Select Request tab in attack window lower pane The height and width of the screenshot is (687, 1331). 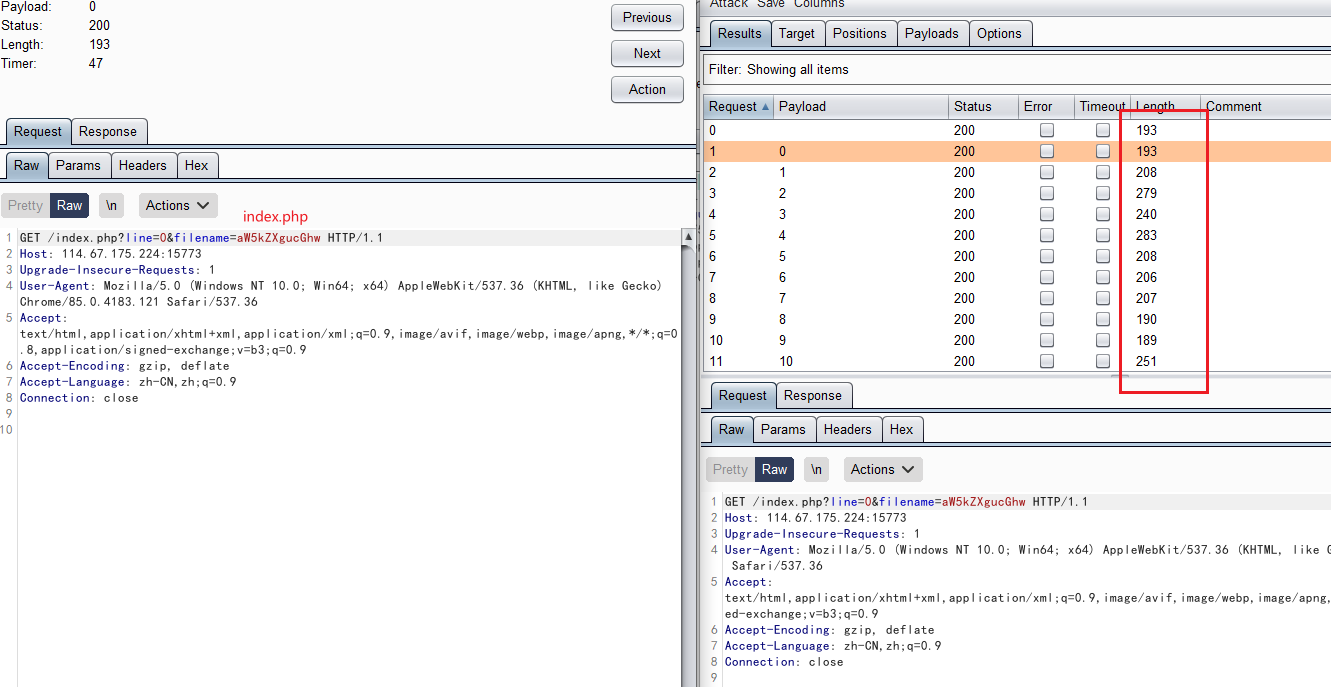tap(743, 395)
